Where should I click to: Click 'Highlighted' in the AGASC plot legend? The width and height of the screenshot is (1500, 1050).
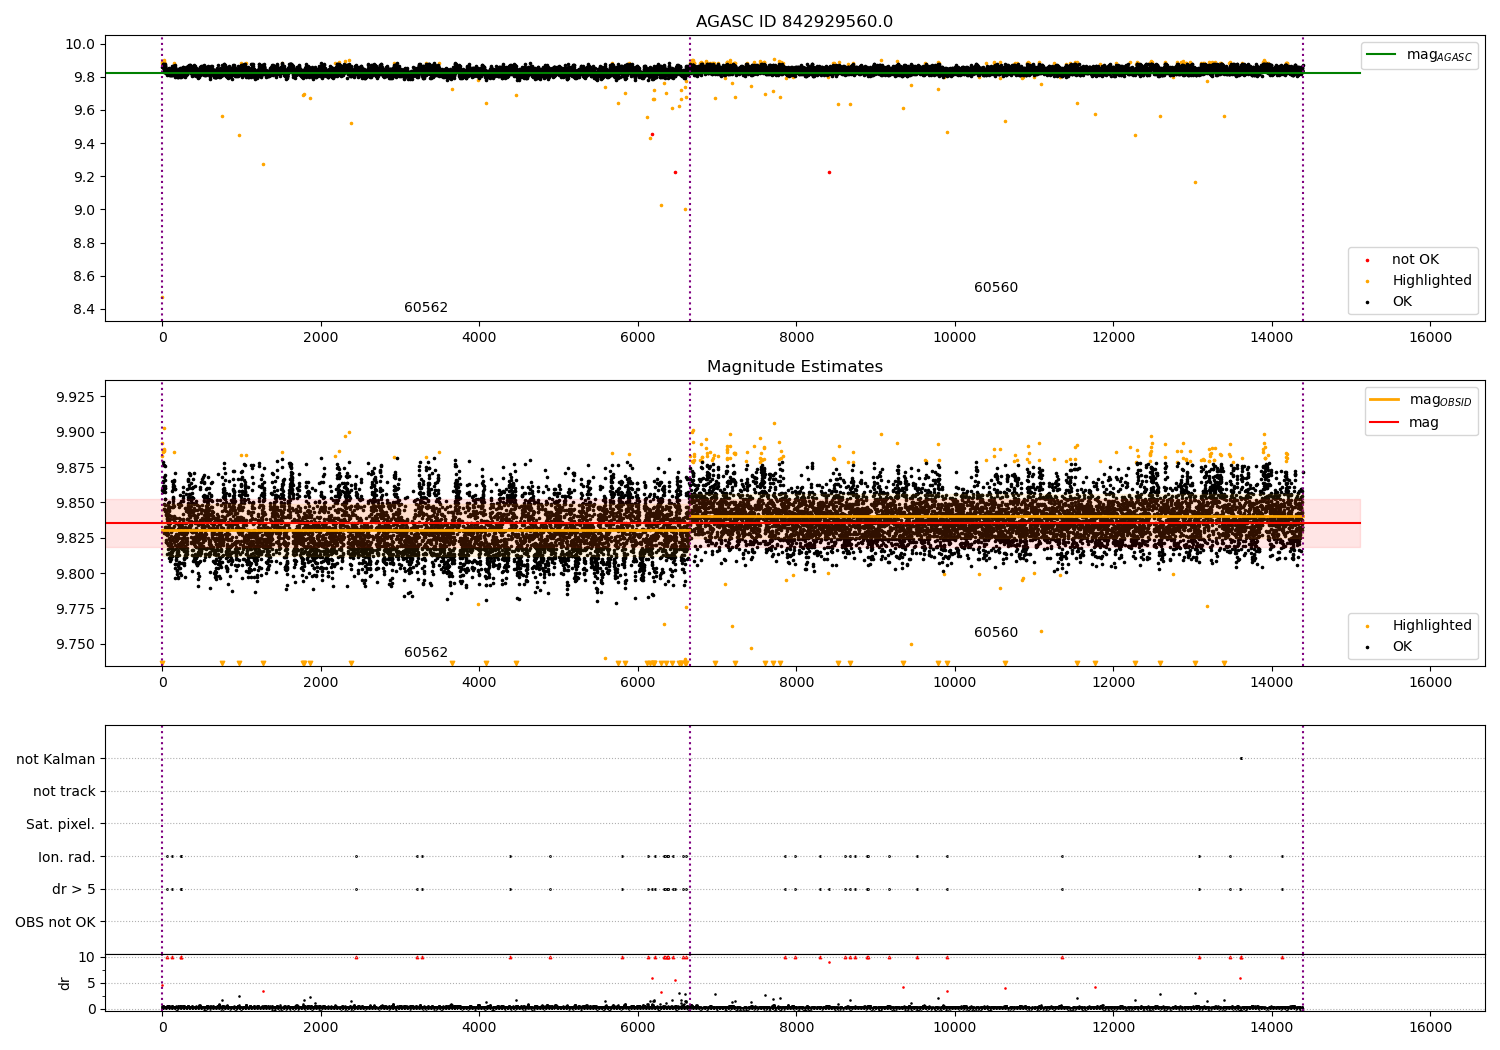[1431, 281]
